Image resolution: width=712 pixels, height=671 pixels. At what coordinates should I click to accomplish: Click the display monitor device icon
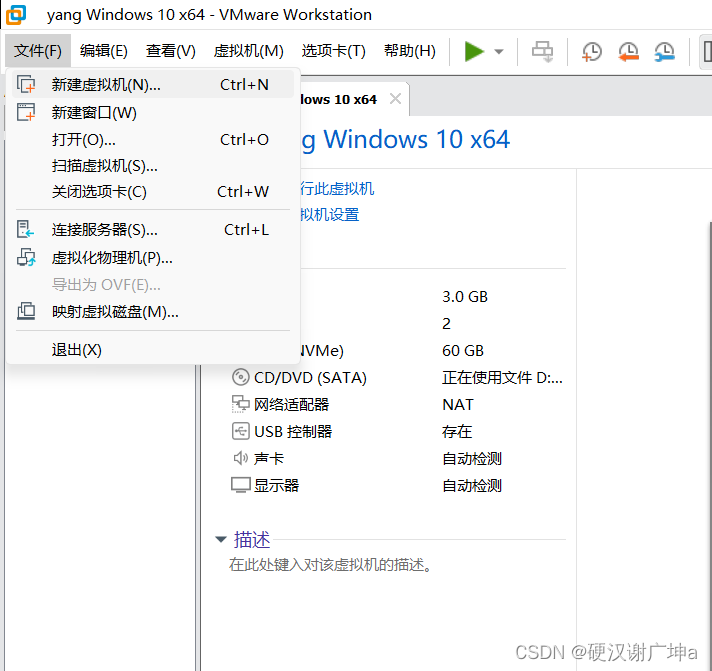point(240,485)
